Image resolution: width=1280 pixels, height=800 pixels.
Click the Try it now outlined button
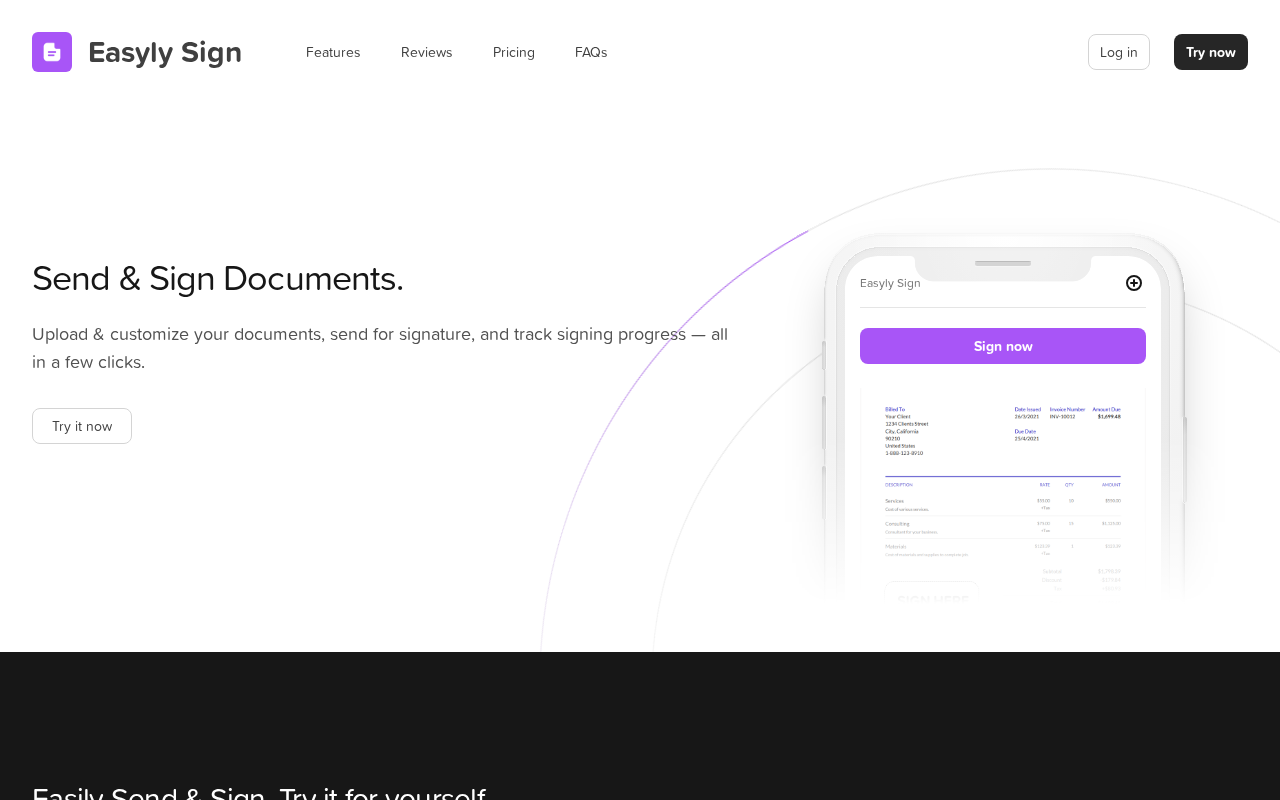point(82,426)
